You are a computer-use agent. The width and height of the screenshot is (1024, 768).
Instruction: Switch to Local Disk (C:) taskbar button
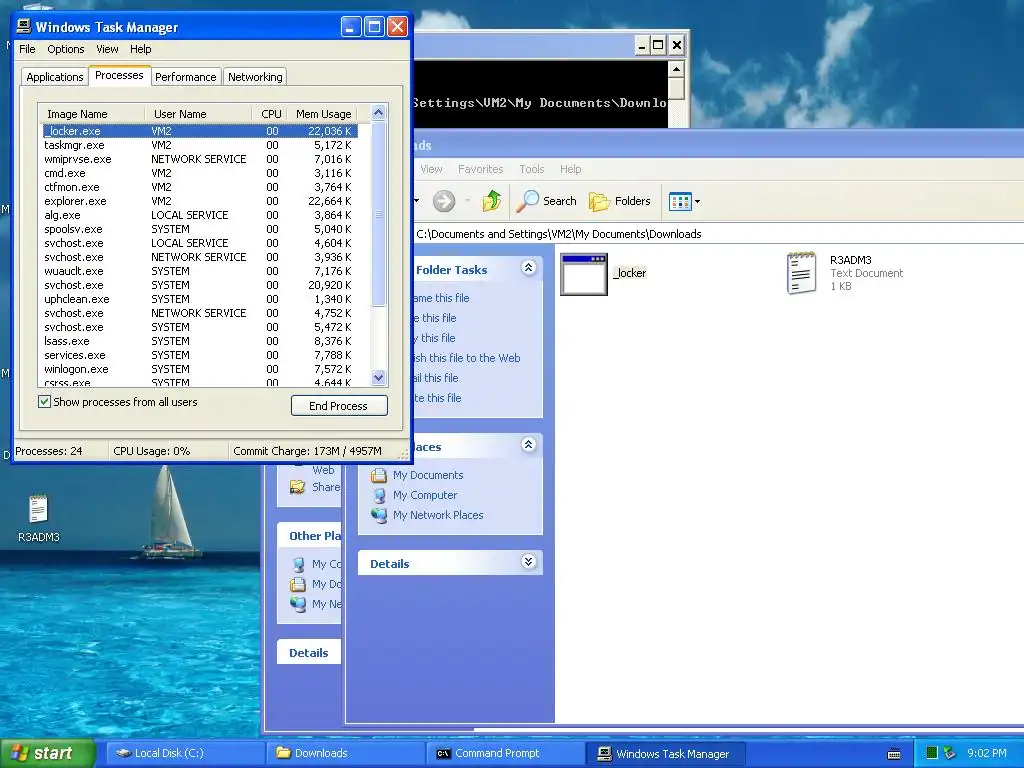[185, 753]
